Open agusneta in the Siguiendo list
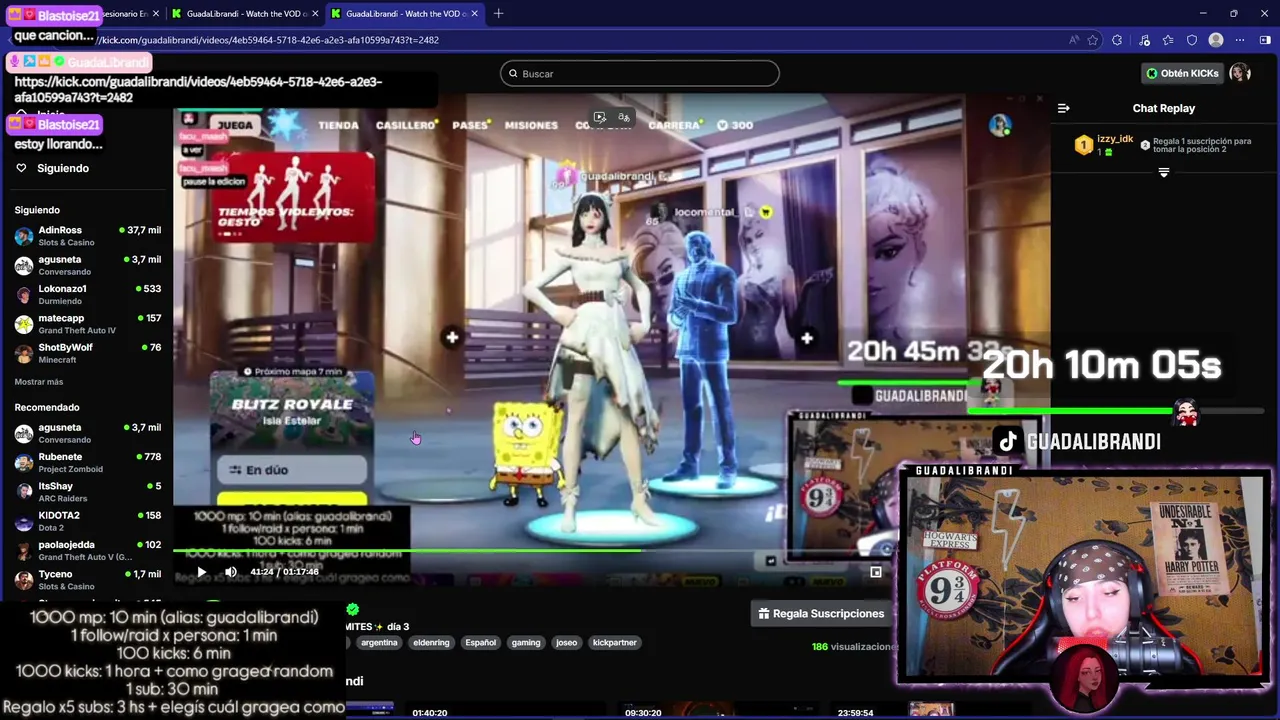 (x=88, y=265)
